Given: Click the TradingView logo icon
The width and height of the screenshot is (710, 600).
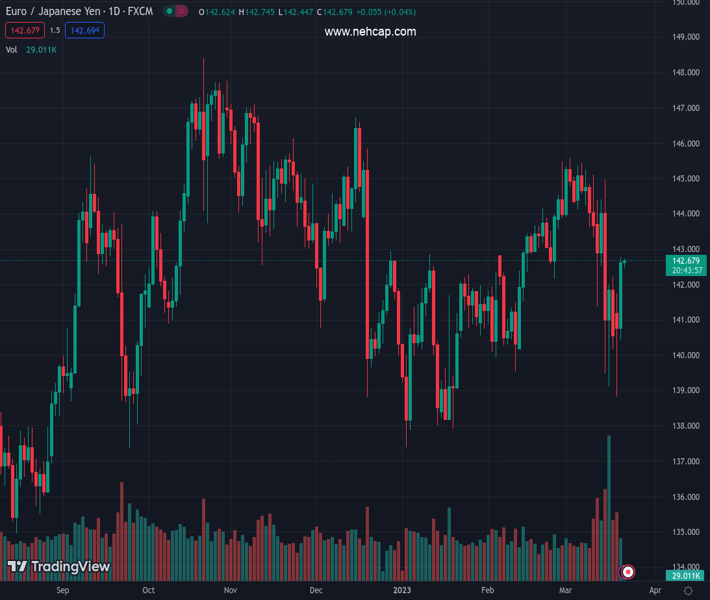Looking at the screenshot, I should click(x=17, y=567).
